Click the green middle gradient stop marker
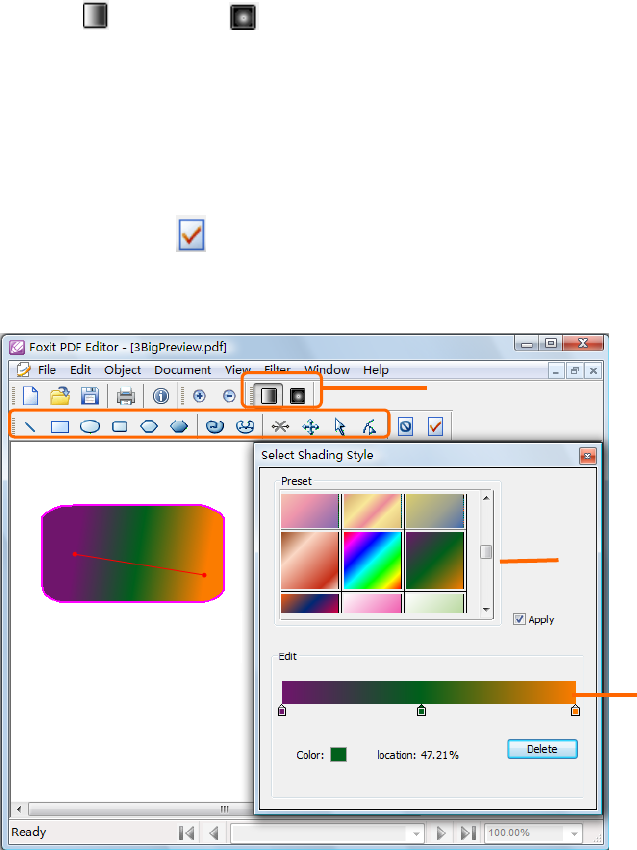 point(421,710)
